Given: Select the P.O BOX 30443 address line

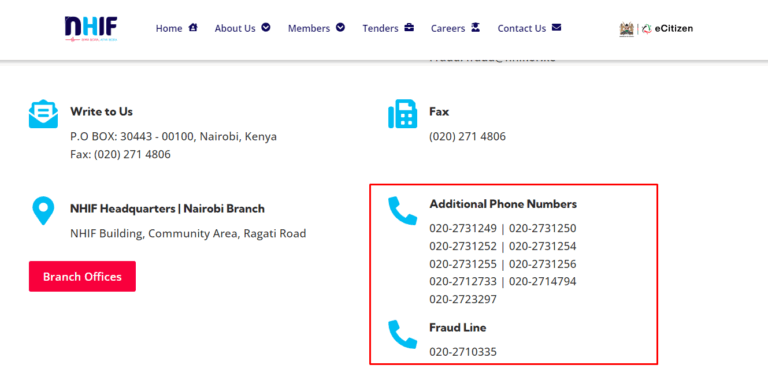Looking at the screenshot, I should pyautogui.click(x=173, y=137).
